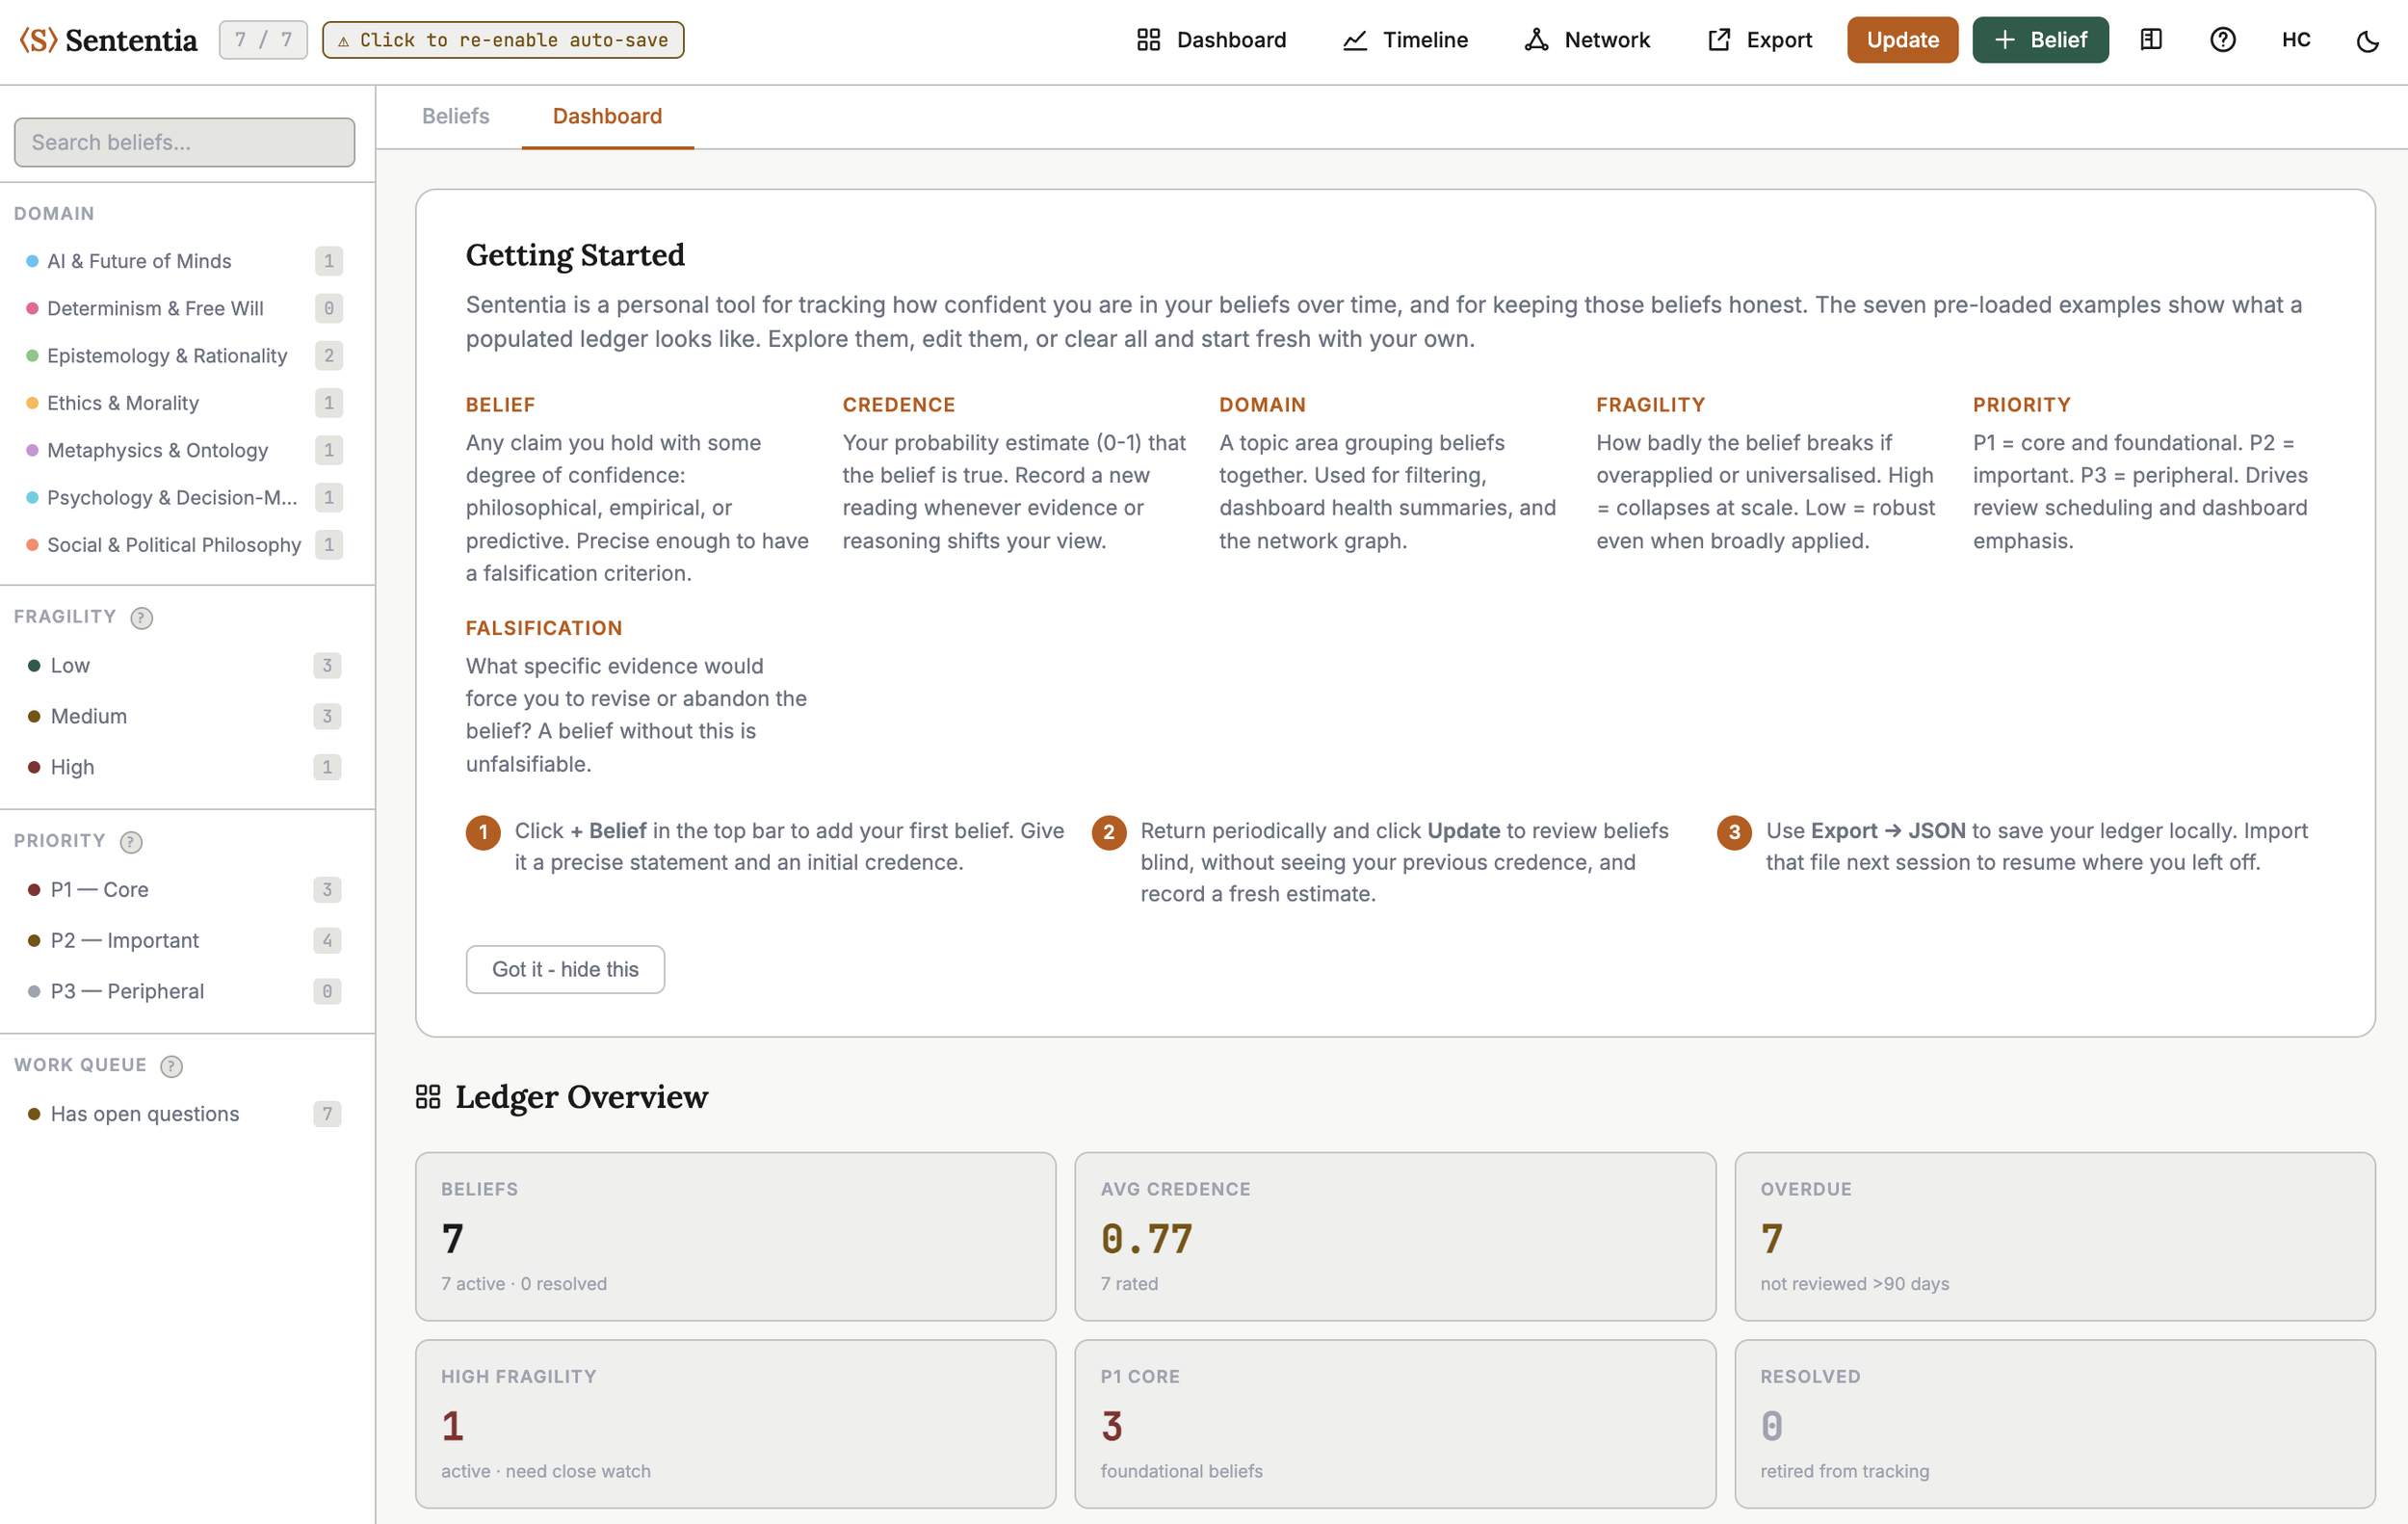Filter by P1 — Core priority
The width and height of the screenshot is (2408, 1524).
[x=184, y=889]
